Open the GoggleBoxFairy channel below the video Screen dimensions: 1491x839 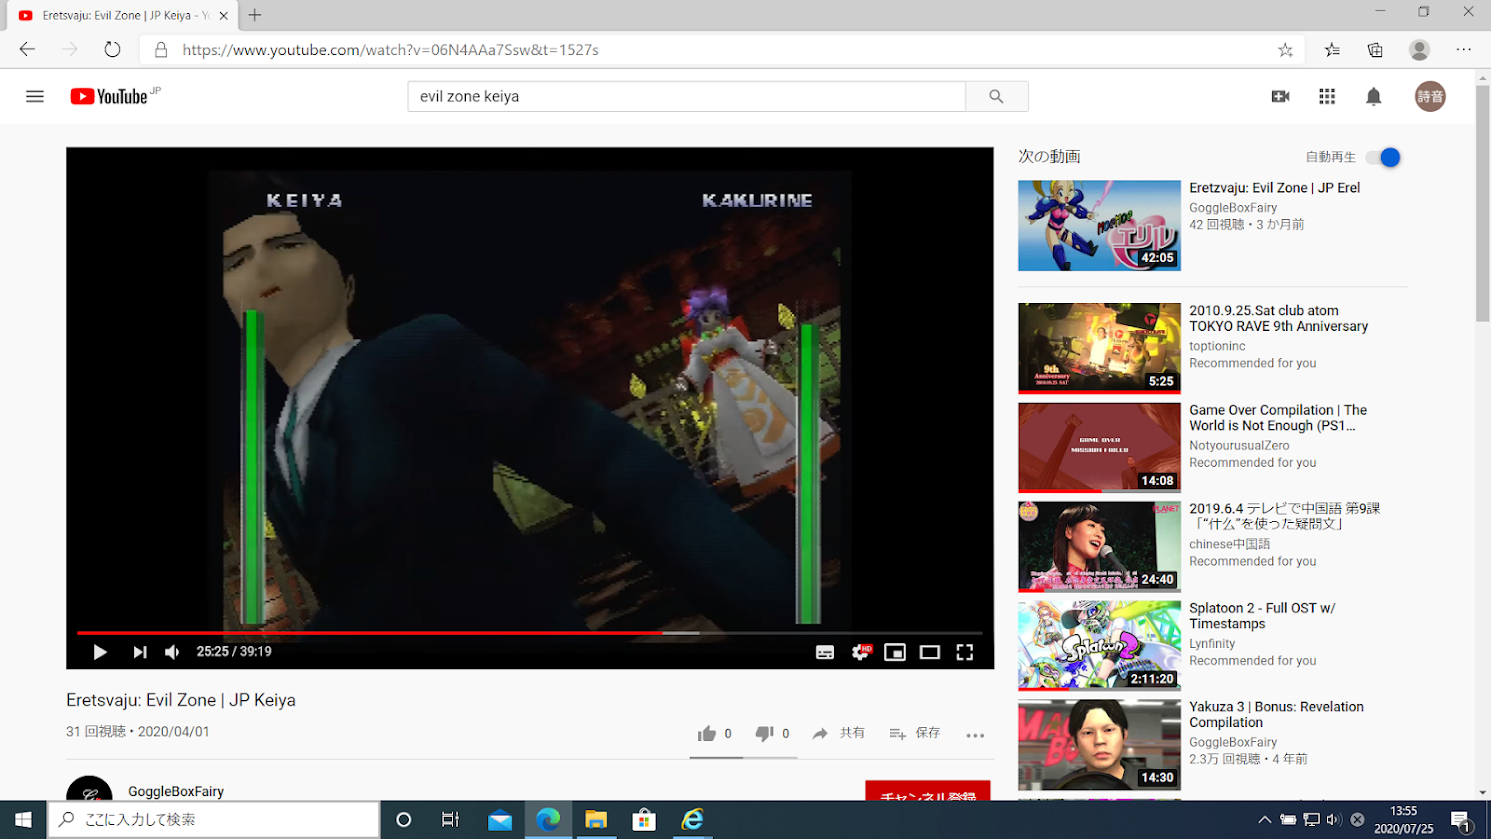(176, 791)
